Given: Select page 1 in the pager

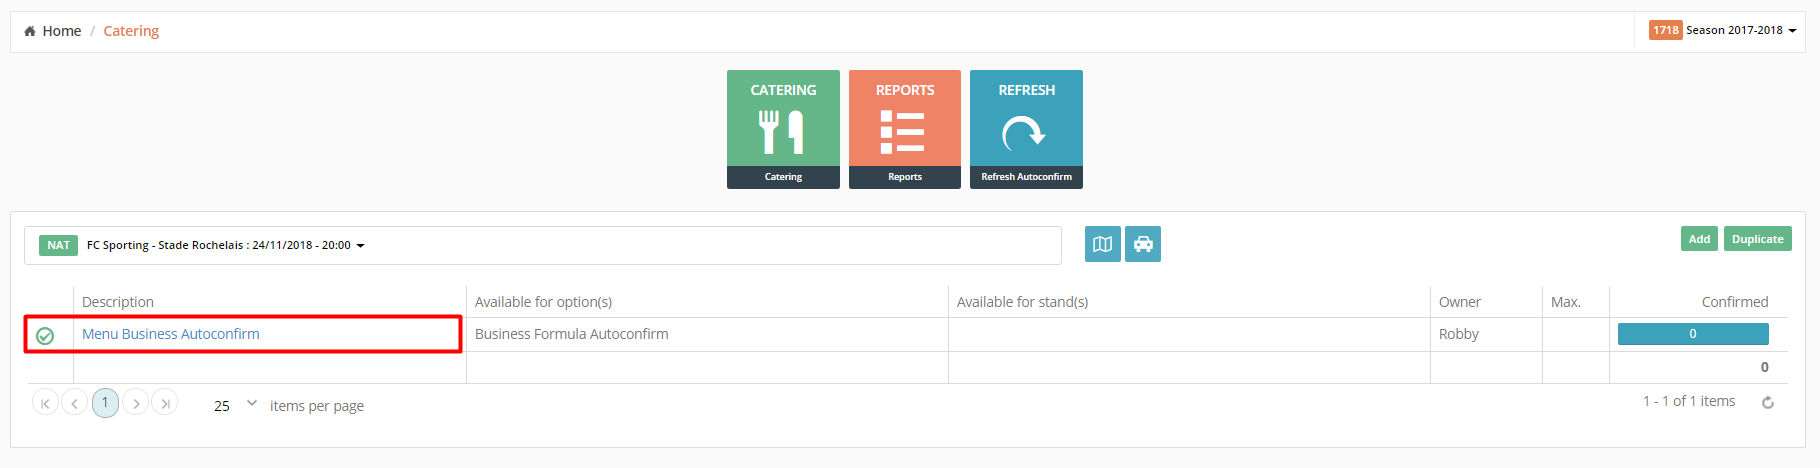Looking at the screenshot, I should pos(105,403).
